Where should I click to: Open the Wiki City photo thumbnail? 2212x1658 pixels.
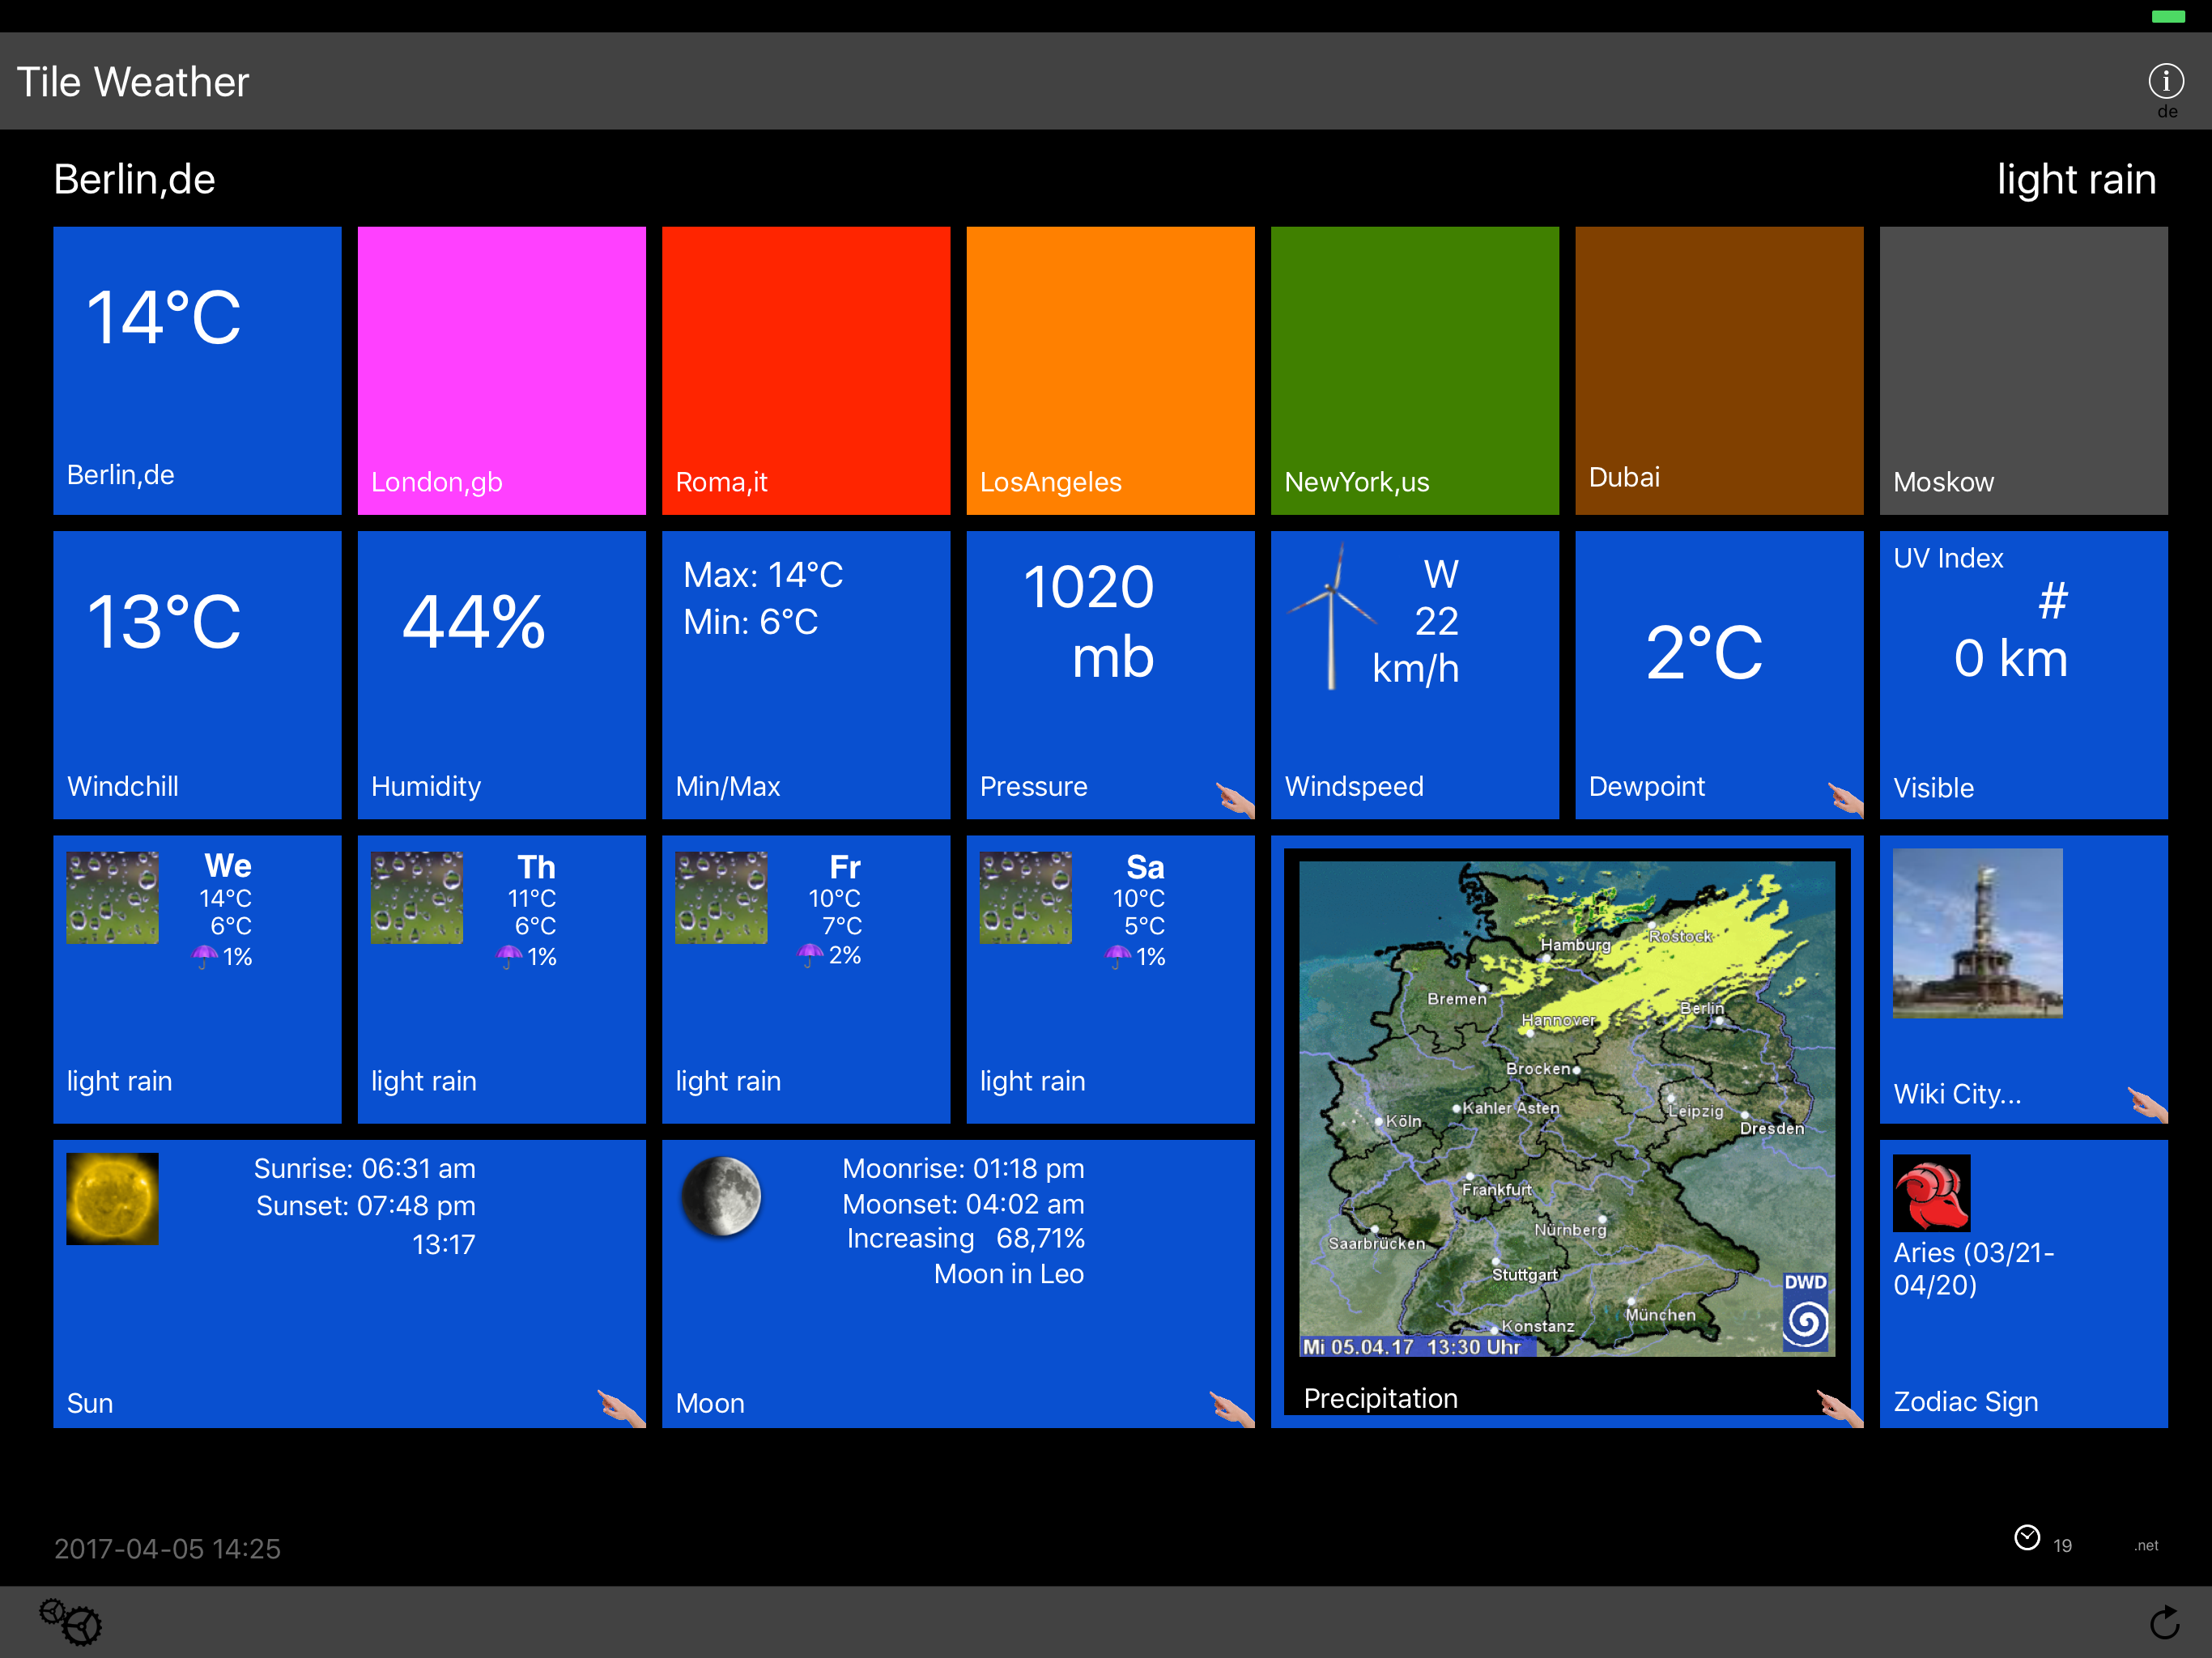[x=1977, y=933]
